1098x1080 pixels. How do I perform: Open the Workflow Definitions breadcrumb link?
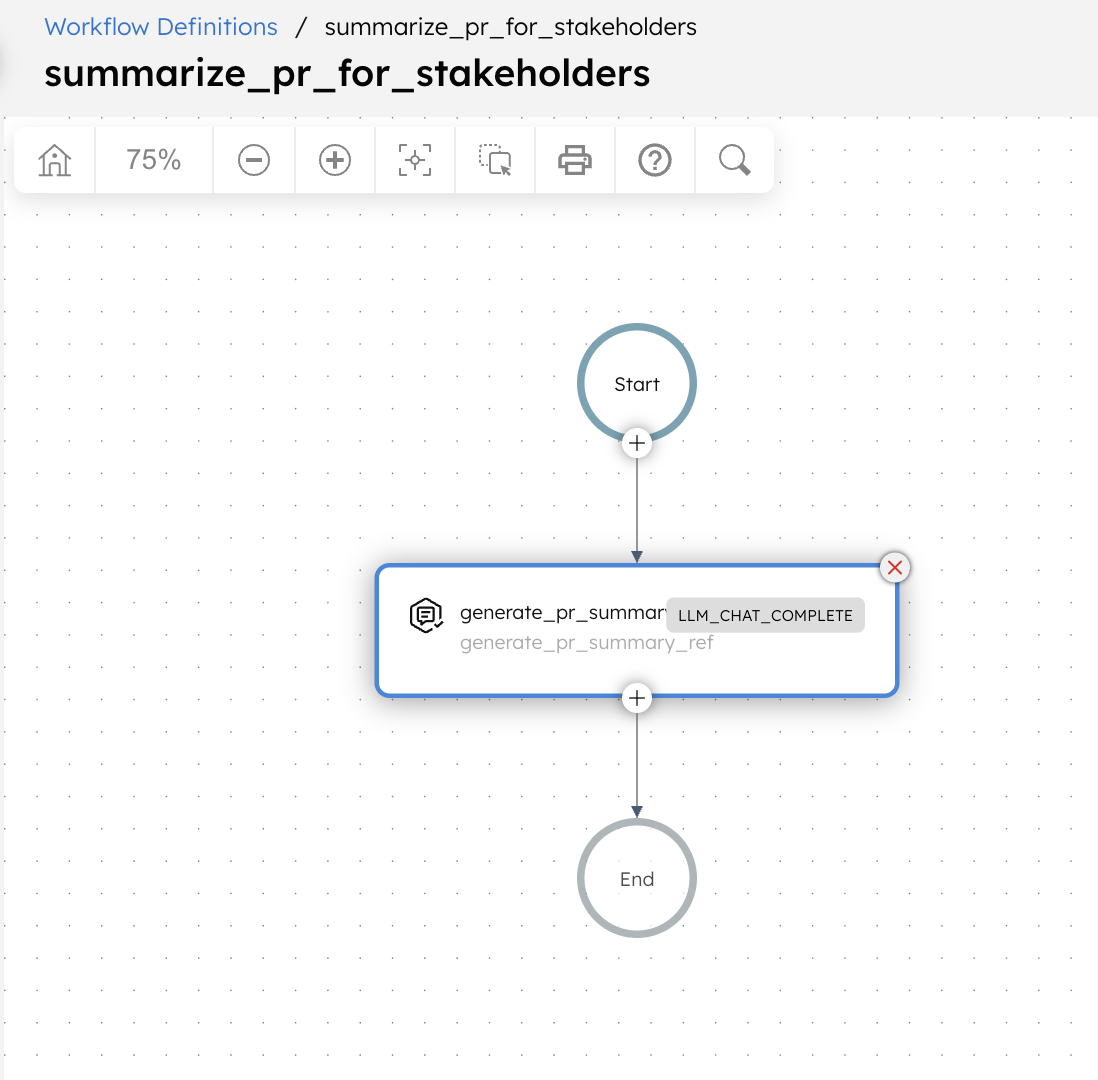(160, 27)
